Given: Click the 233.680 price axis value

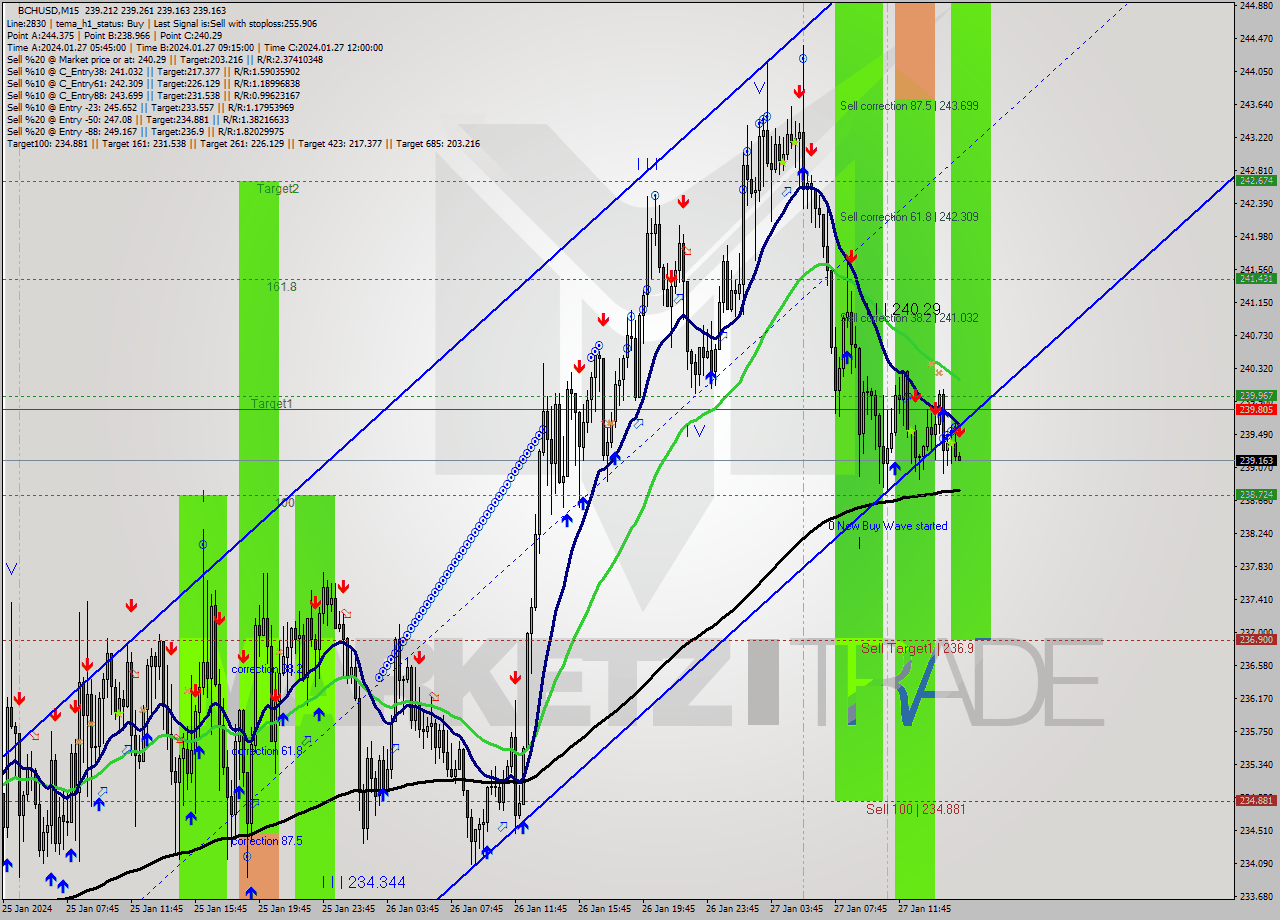Looking at the screenshot, I should click(1256, 896).
